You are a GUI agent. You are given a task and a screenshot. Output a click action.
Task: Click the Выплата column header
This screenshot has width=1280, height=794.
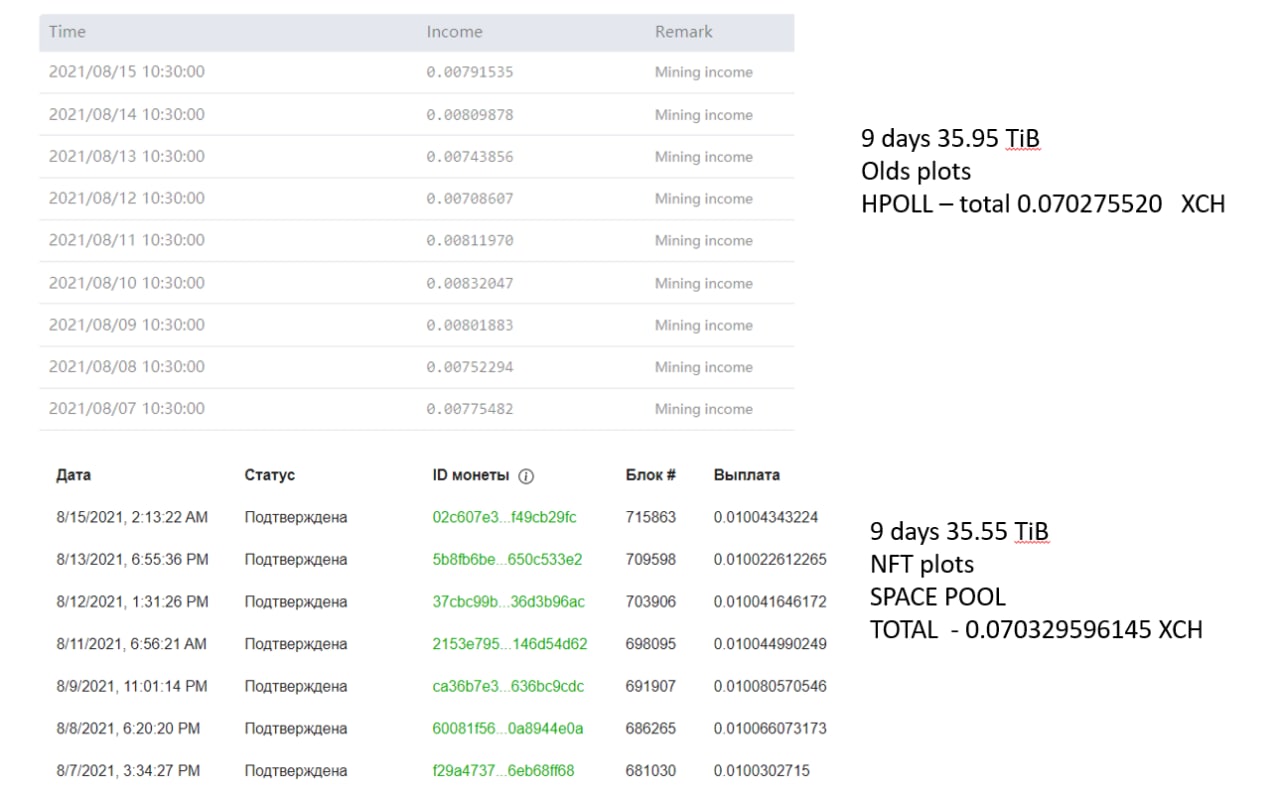(x=747, y=475)
